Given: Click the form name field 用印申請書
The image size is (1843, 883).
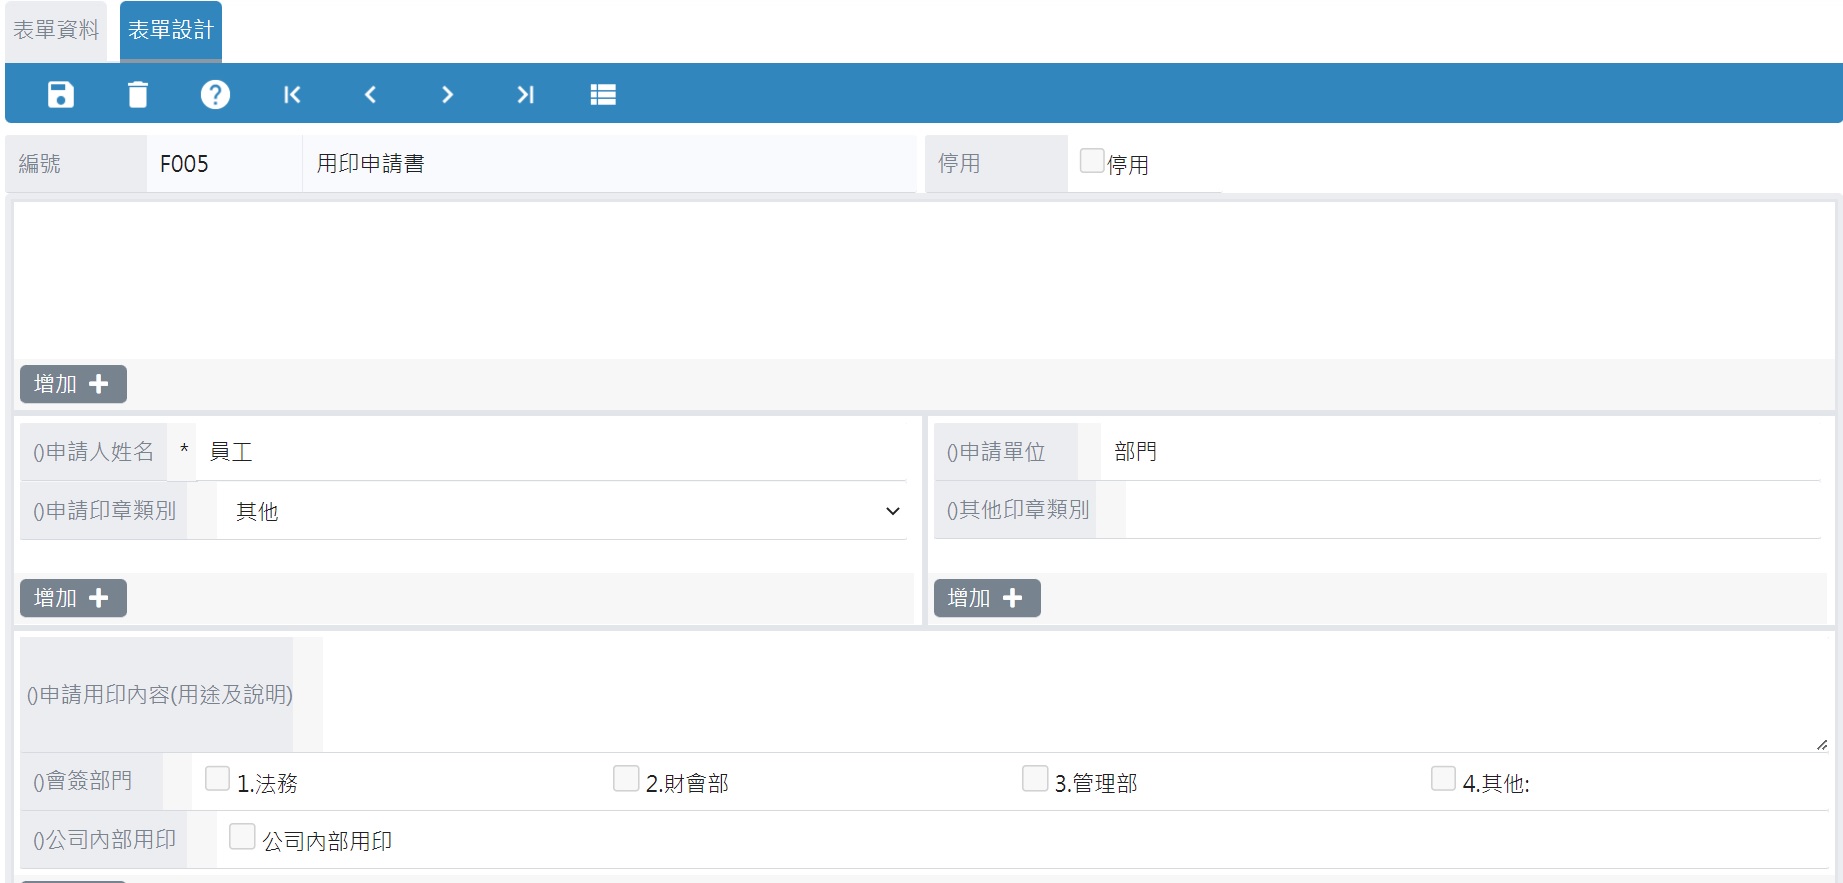Looking at the screenshot, I should (608, 164).
